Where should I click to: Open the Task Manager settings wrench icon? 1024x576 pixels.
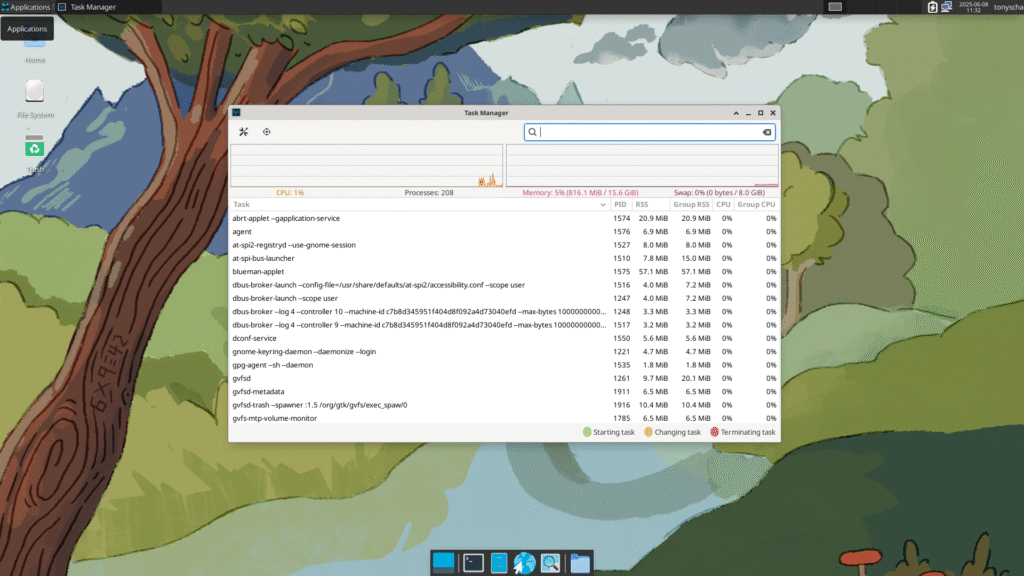click(x=244, y=132)
